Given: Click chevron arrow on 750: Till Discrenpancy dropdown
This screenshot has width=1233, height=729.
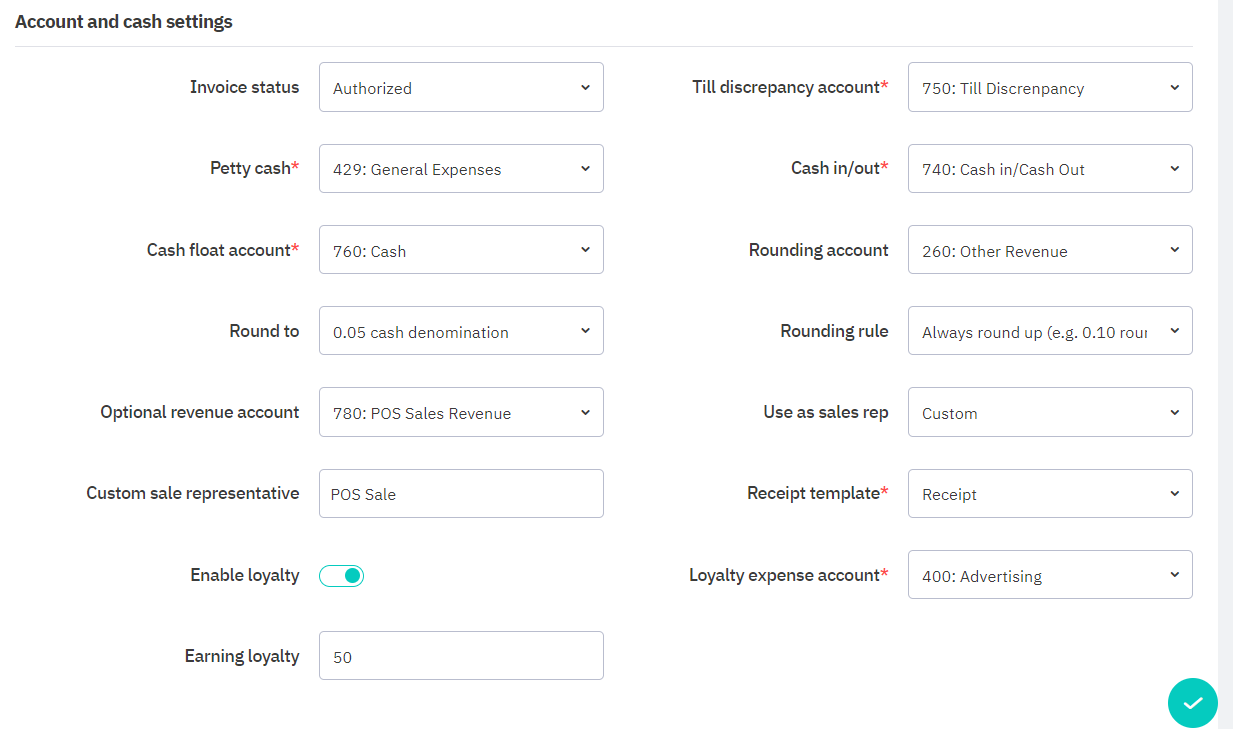Looking at the screenshot, I should point(1174,88).
